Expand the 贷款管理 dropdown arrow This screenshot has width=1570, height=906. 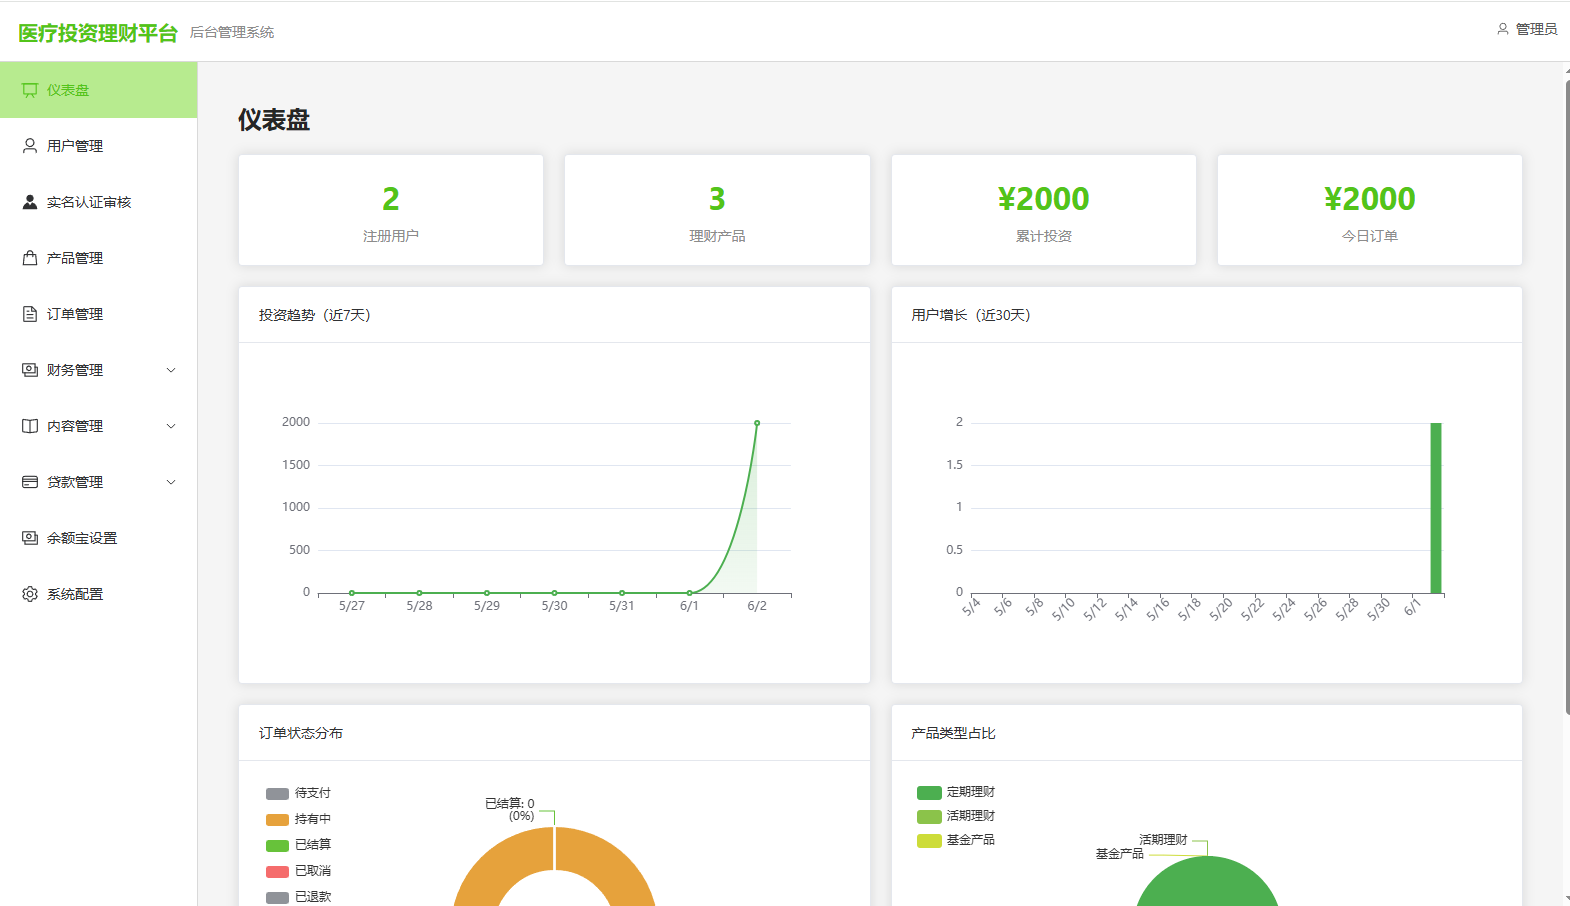(x=171, y=482)
